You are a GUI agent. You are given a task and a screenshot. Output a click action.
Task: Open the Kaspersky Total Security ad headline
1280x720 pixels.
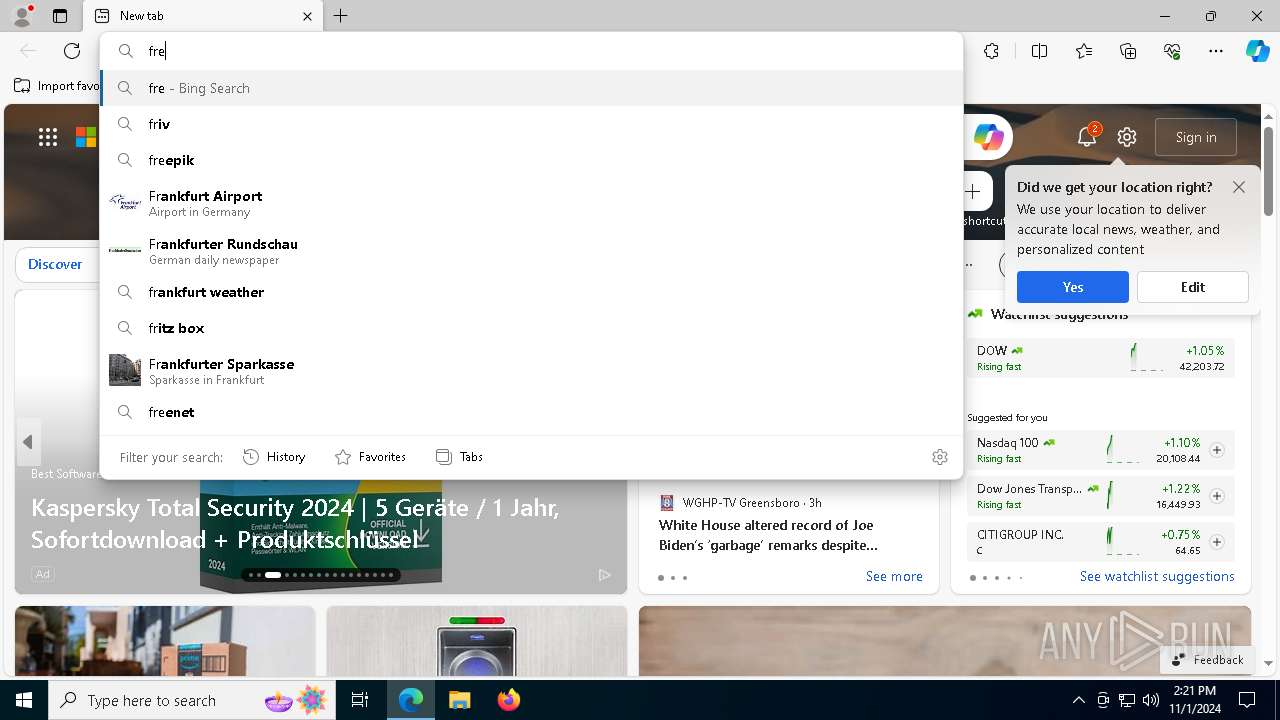pyautogui.click(x=295, y=523)
